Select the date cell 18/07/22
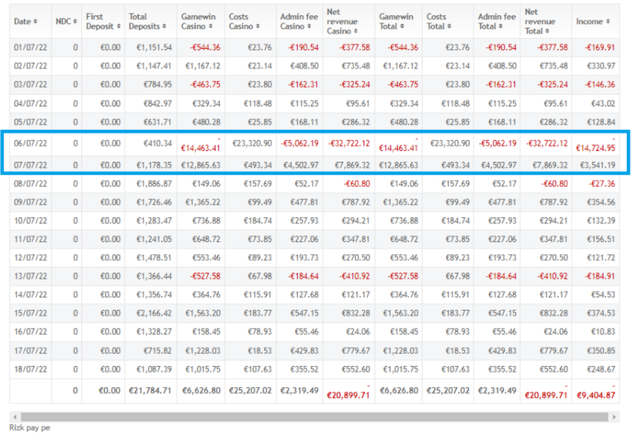This screenshot has height=433, width=640. [x=31, y=369]
